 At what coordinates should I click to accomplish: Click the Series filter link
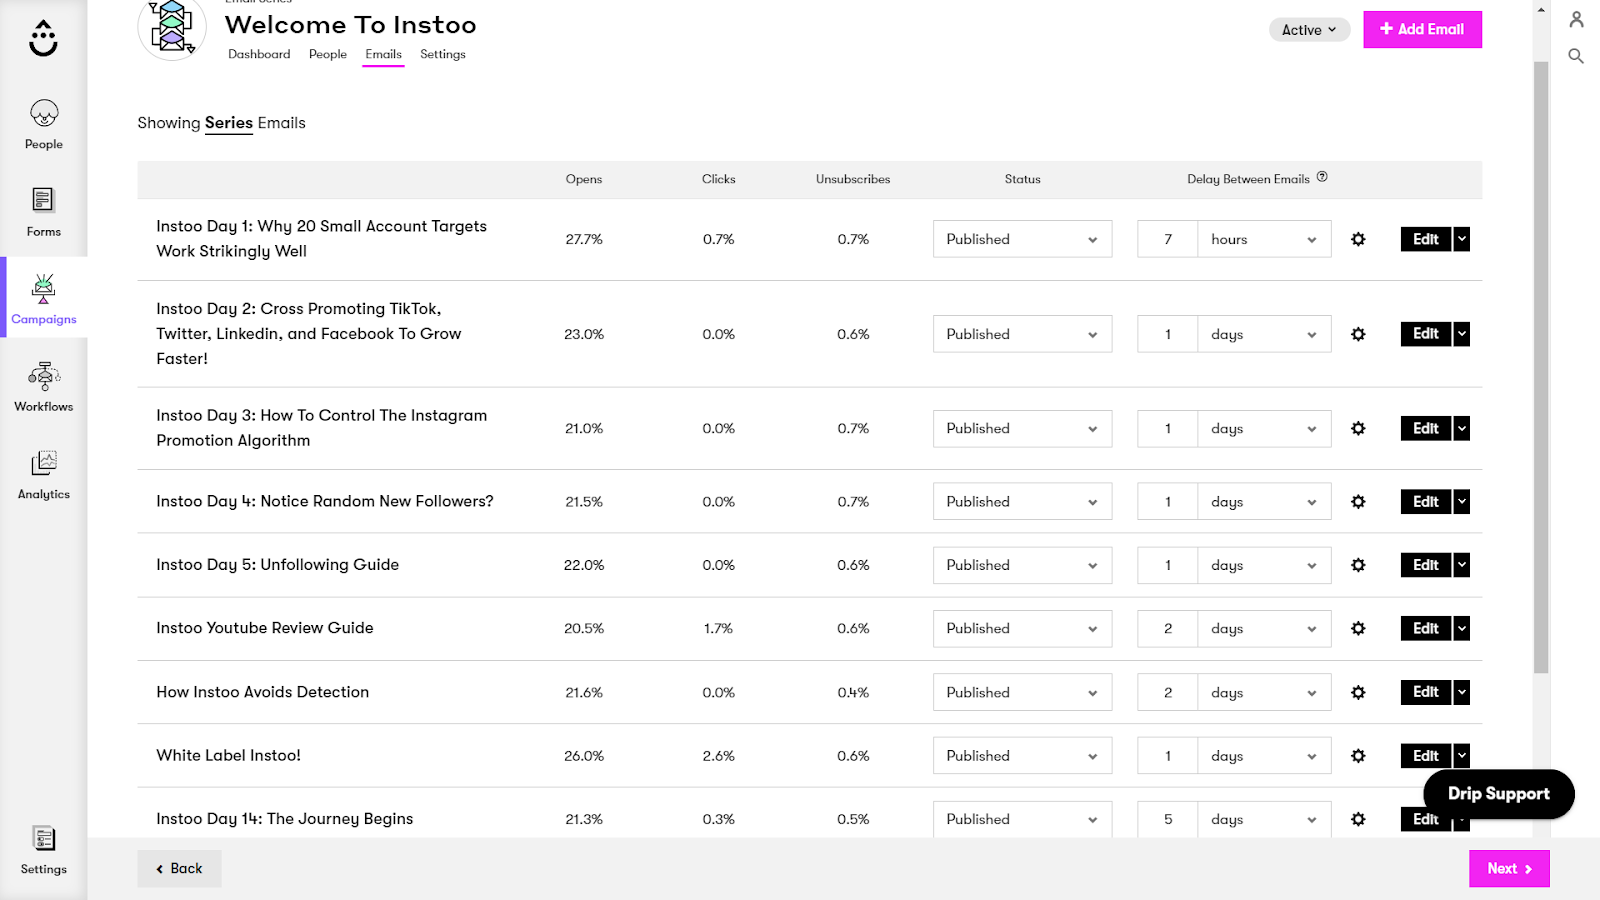click(x=229, y=123)
